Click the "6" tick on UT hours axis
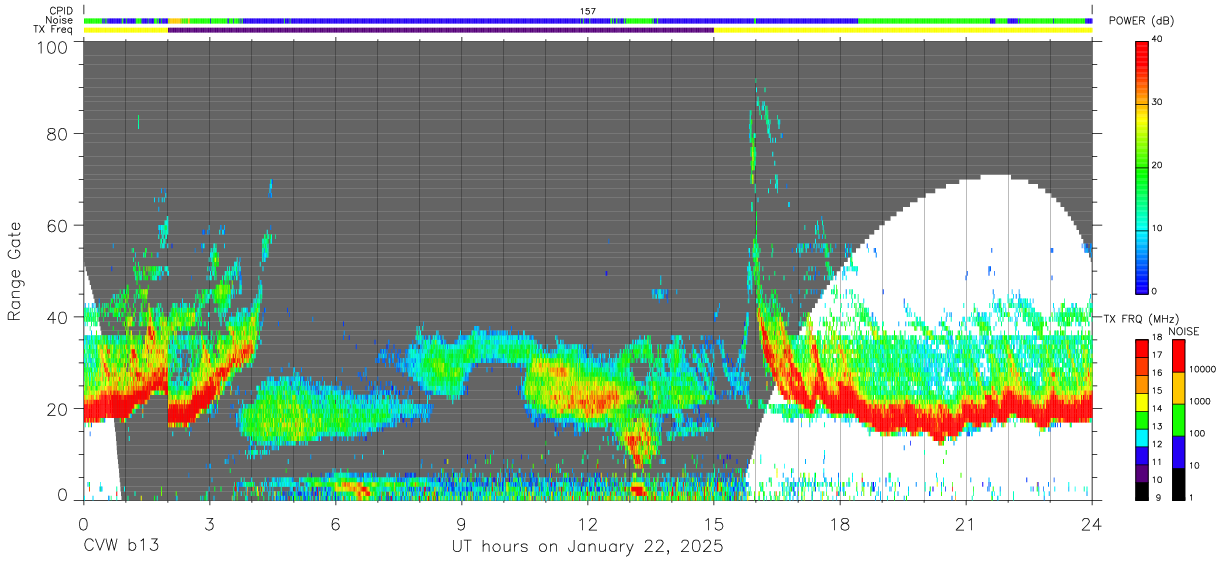 pyautogui.click(x=336, y=523)
